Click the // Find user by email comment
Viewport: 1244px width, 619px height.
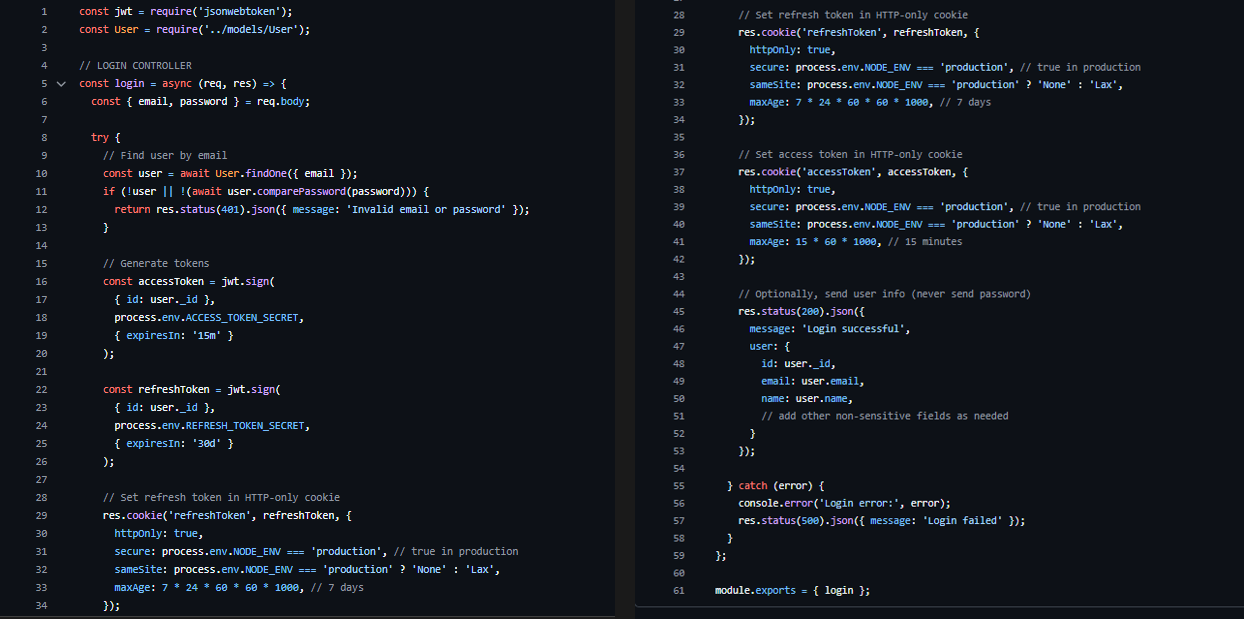coord(165,156)
